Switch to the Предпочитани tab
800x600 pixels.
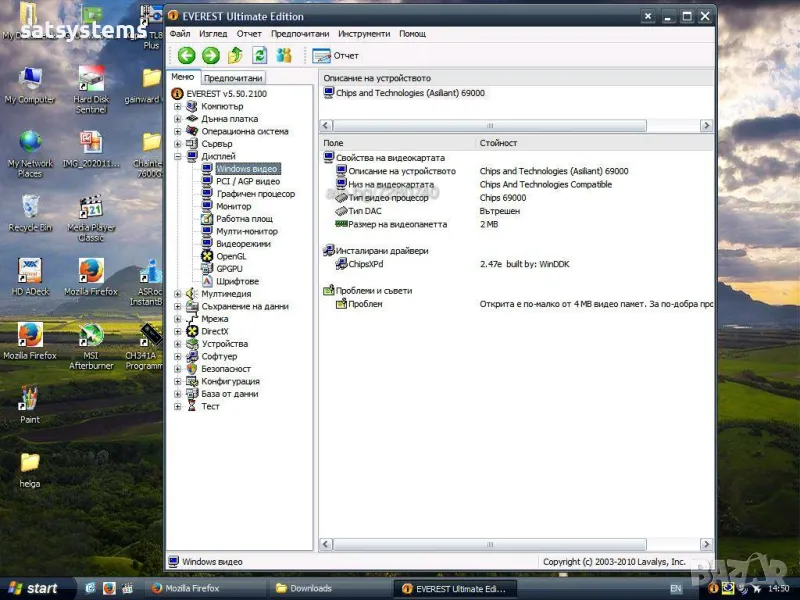233,78
